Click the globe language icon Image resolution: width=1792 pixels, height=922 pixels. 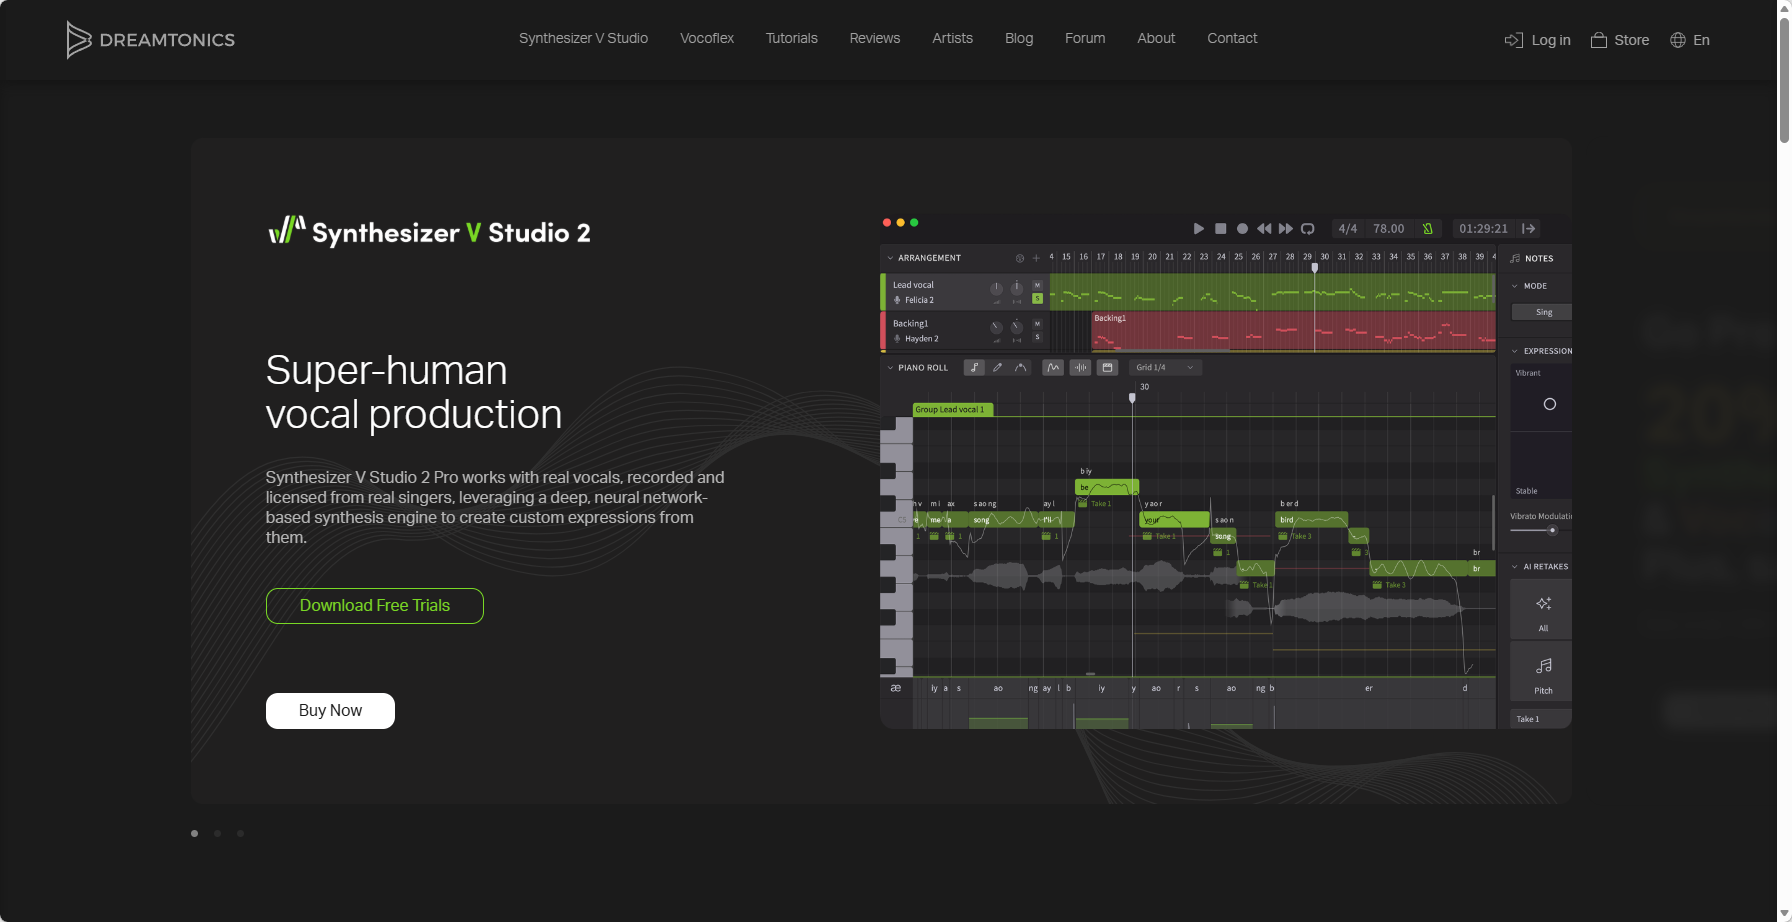coord(1678,40)
